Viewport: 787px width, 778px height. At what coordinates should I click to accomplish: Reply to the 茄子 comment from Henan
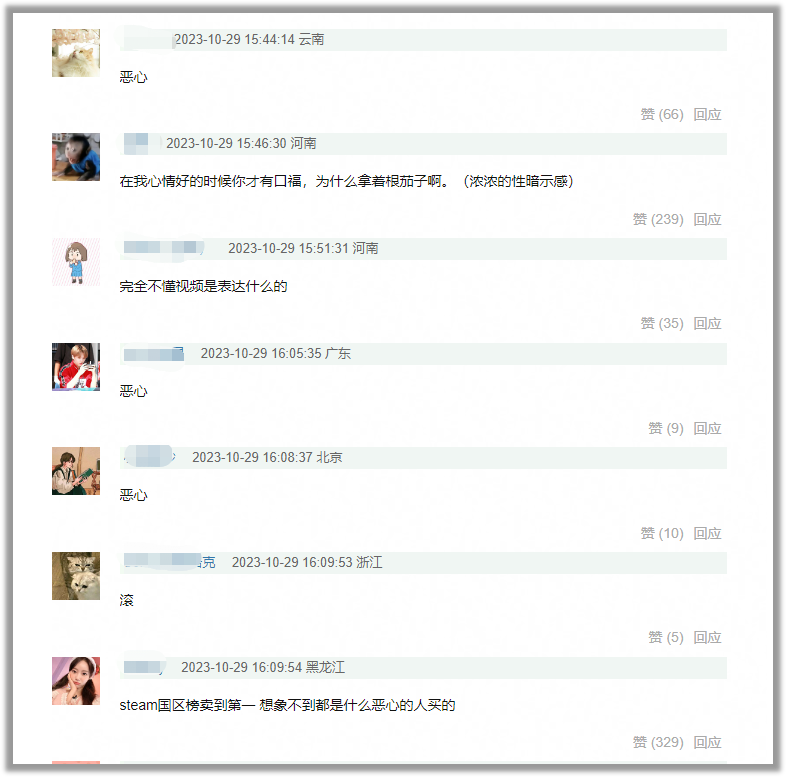point(707,219)
